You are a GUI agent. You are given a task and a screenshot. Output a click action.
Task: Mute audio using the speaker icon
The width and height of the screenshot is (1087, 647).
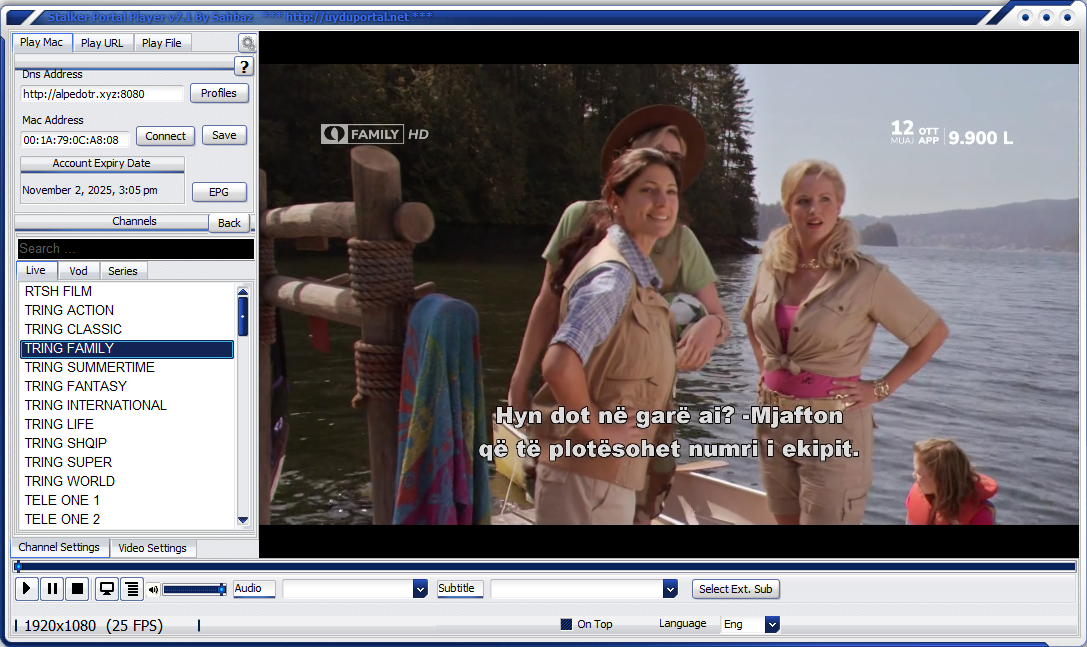[153, 589]
